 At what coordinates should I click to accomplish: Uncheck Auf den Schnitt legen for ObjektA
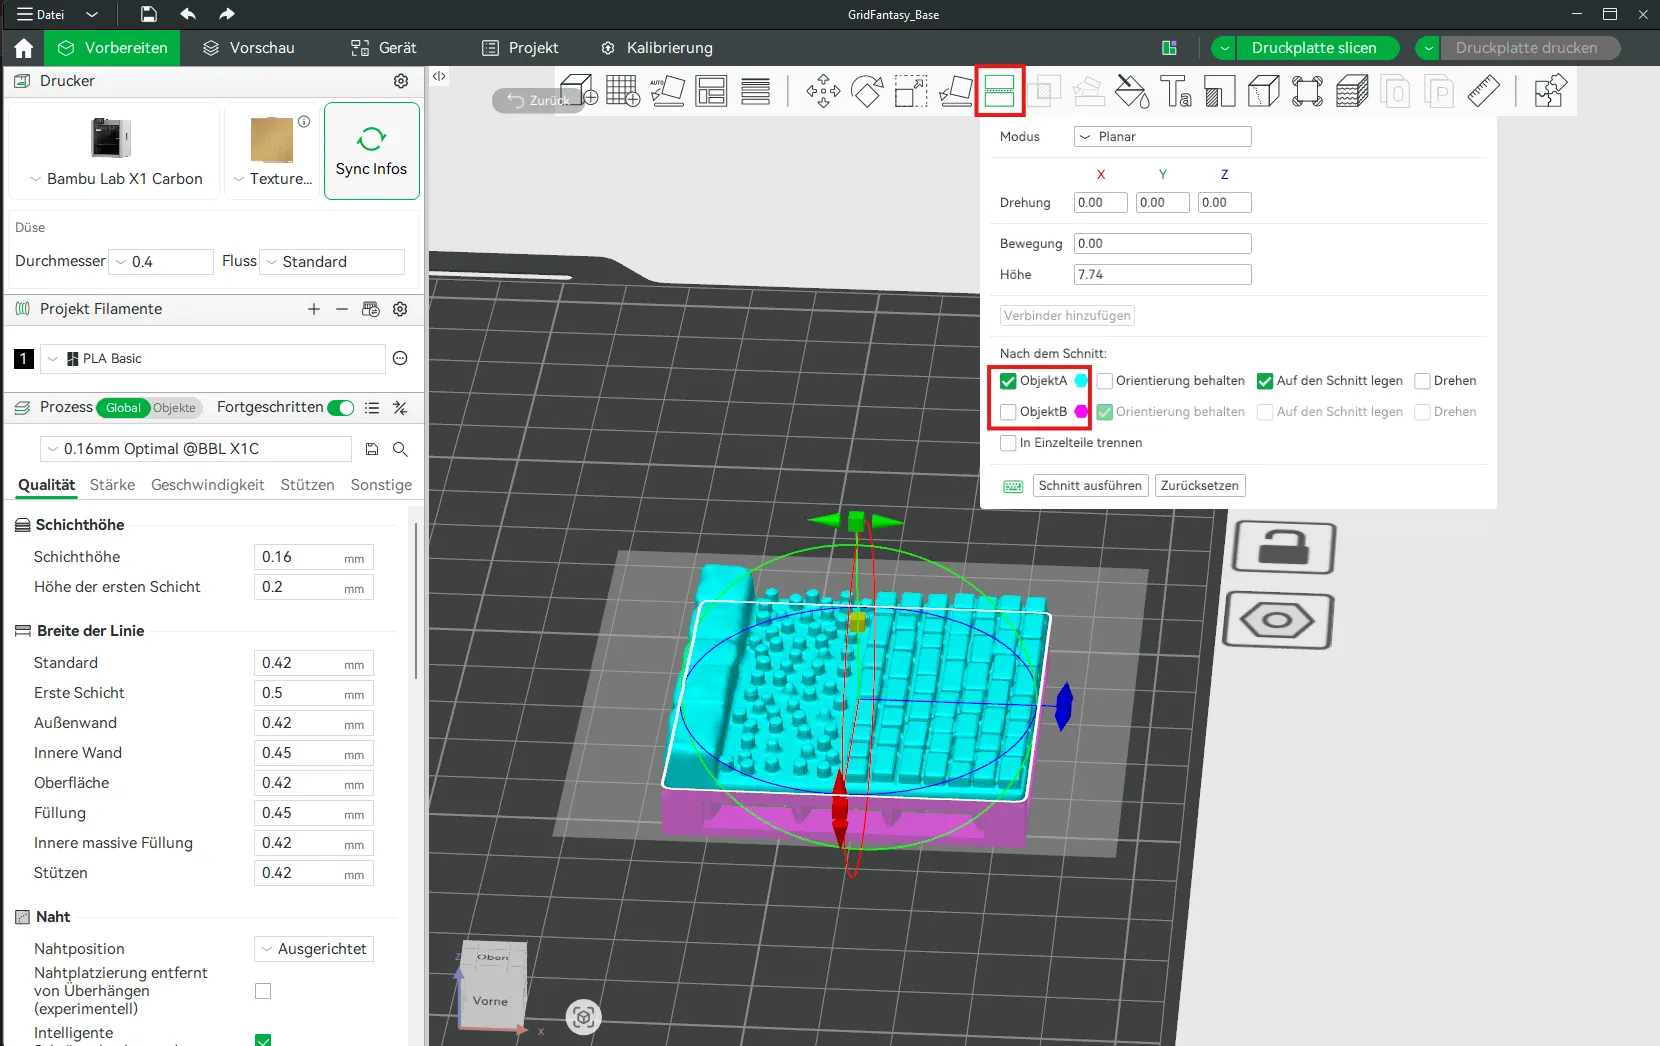click(x=1265, y=381)
